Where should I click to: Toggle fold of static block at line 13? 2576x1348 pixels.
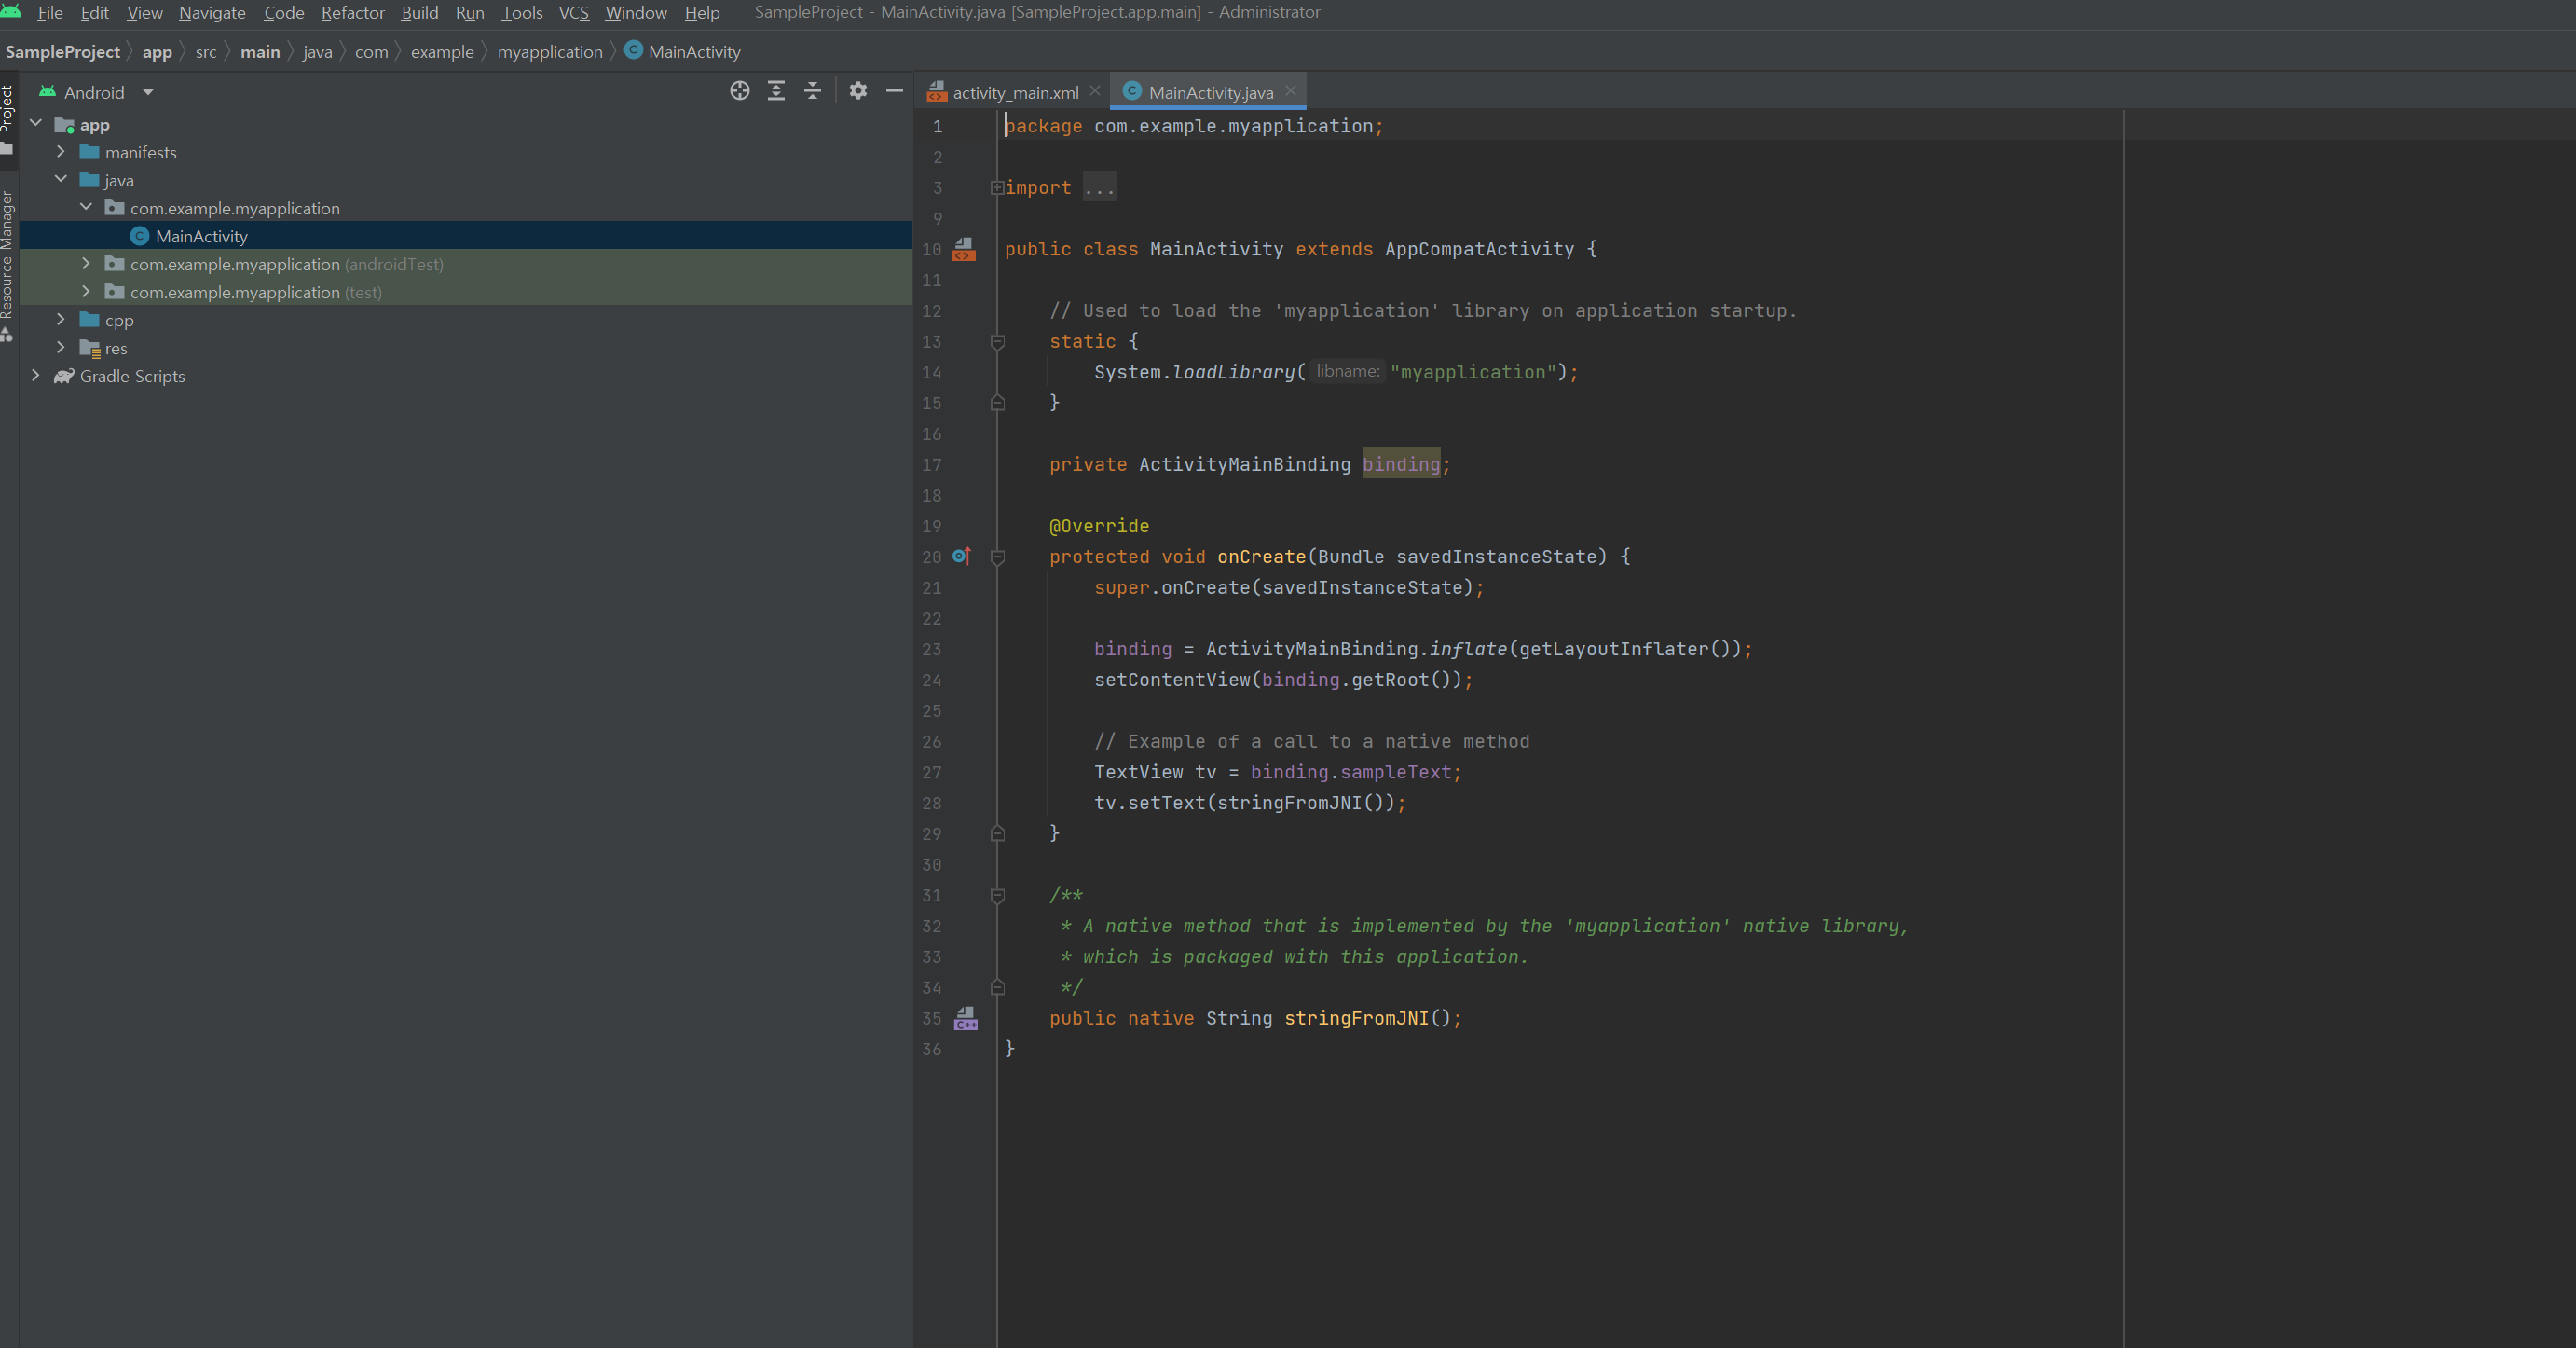pyautogui.click(x=997, y=342)
